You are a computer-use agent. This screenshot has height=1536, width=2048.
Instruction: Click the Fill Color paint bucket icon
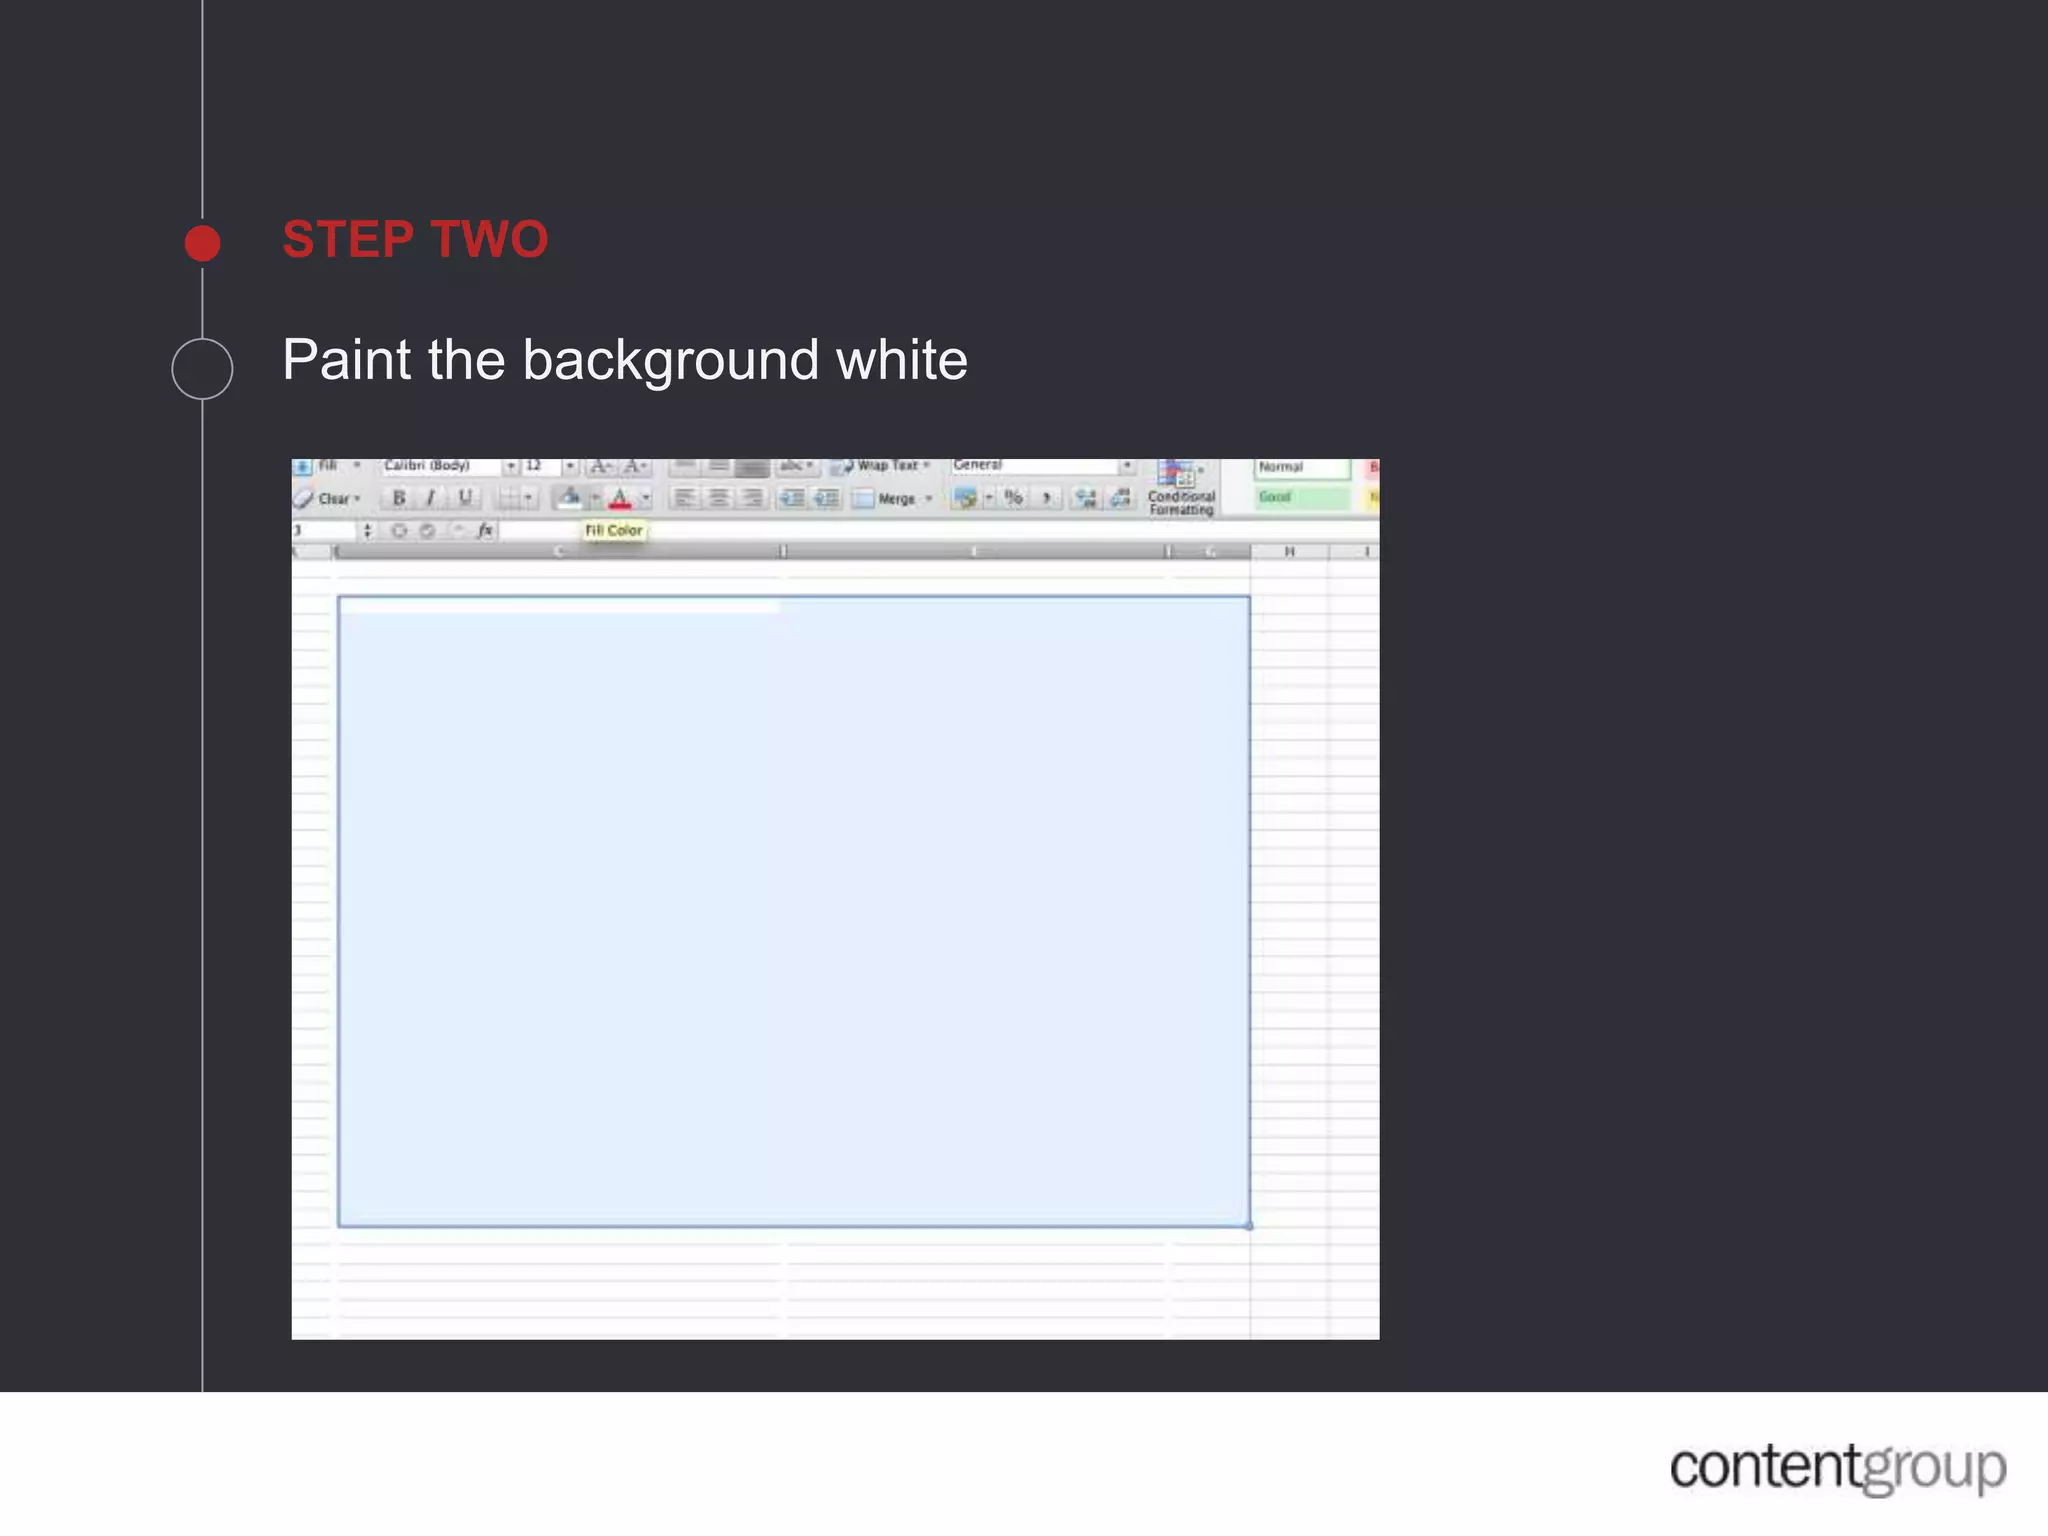[x=569, y=498]
